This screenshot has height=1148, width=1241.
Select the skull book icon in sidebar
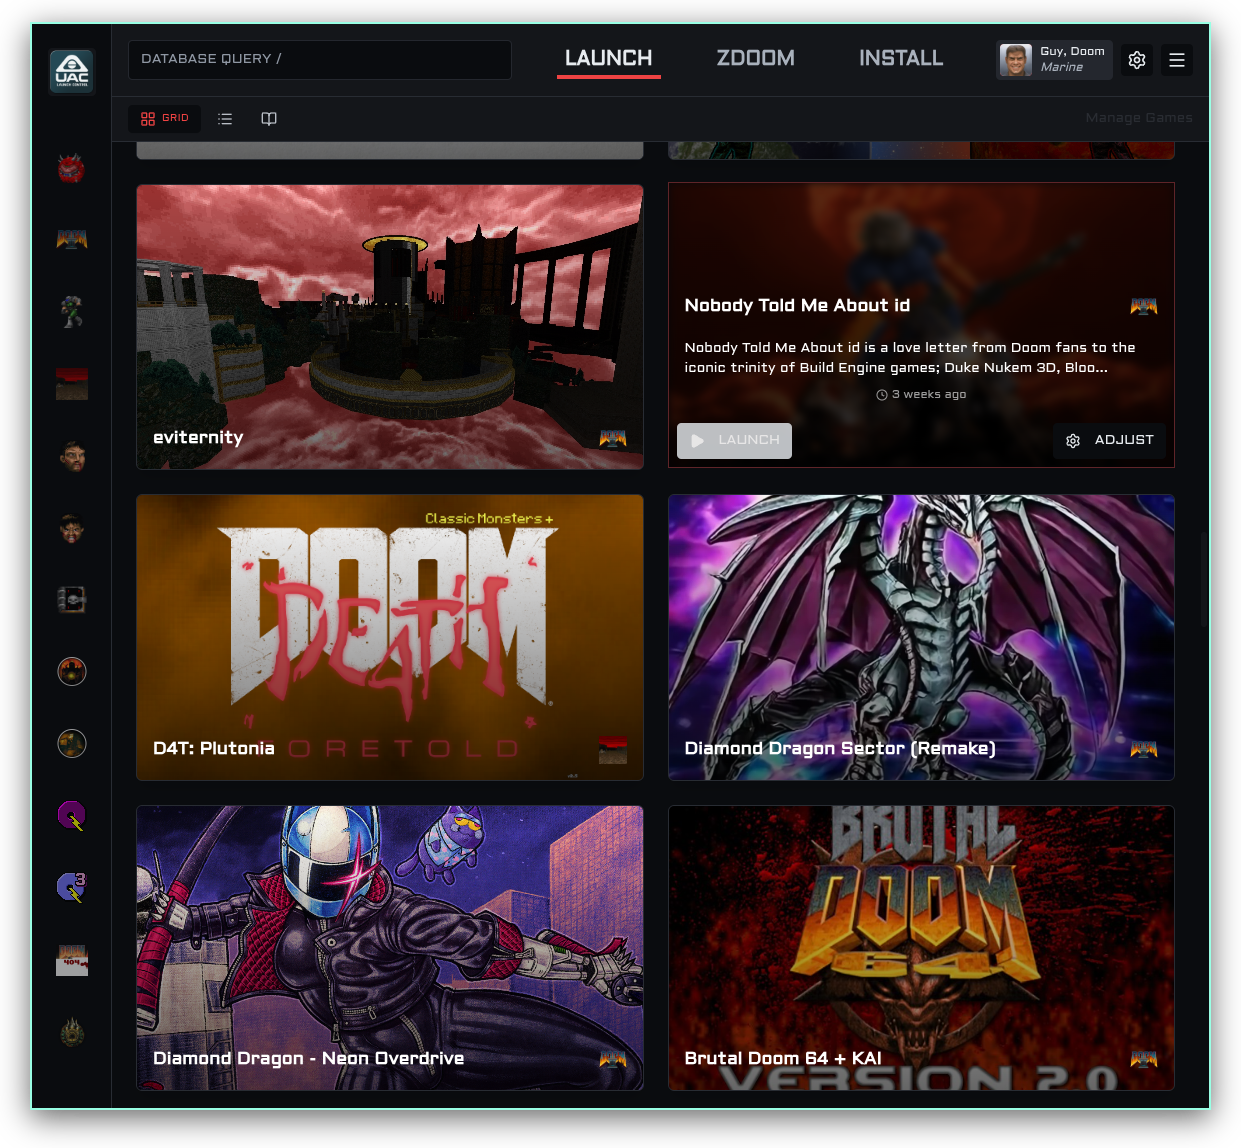point(71,600)
